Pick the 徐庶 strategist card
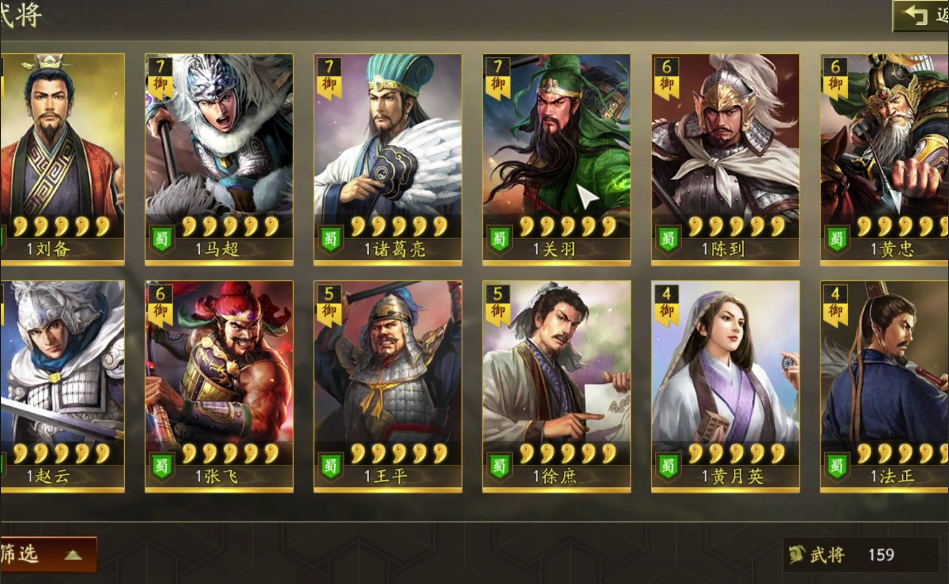 coord(557,386)
